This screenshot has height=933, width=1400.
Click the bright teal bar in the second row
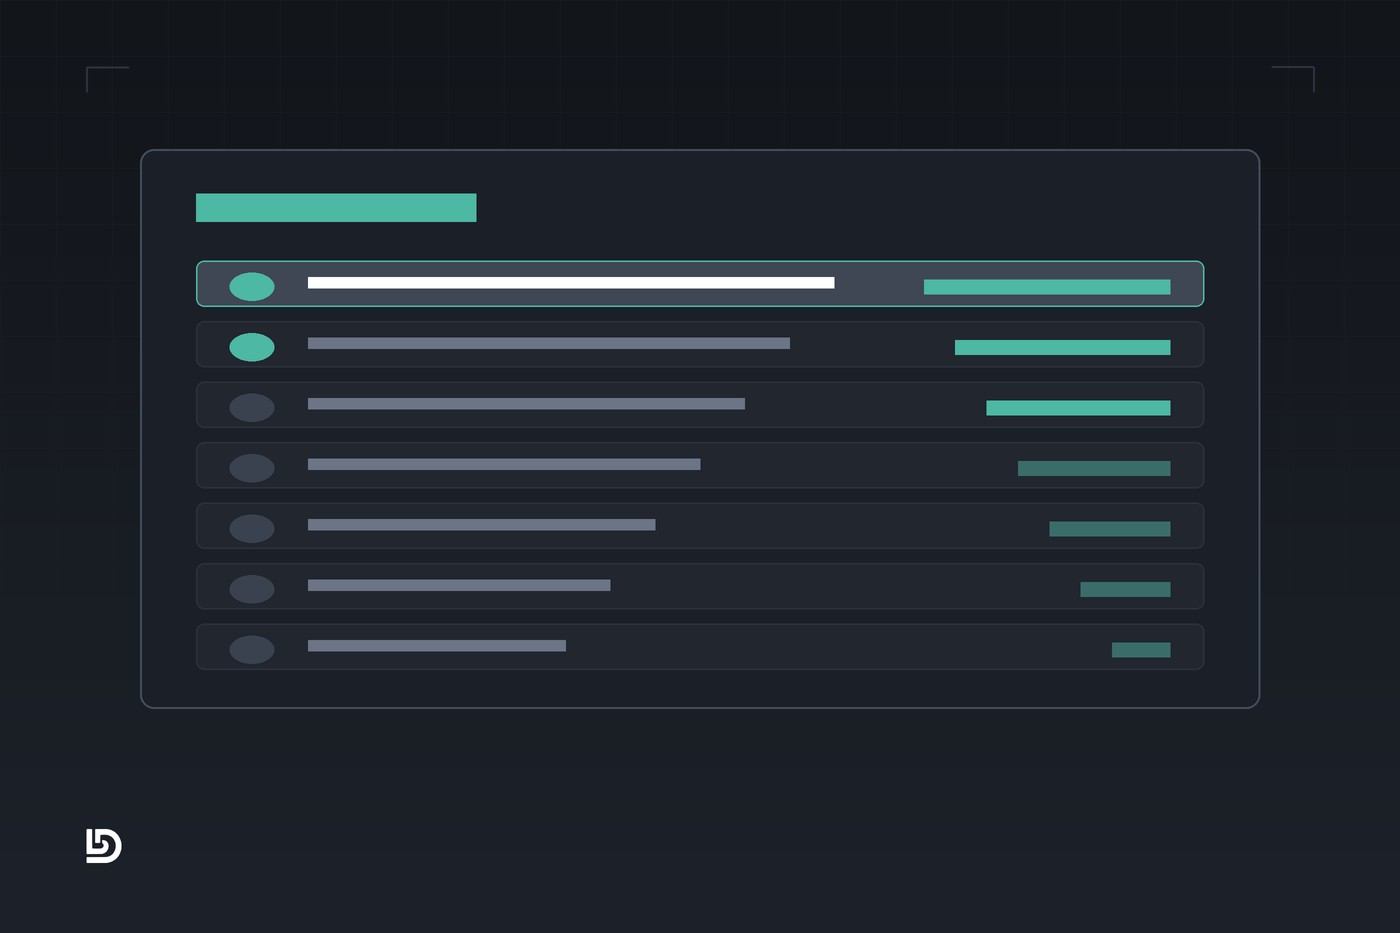click(1063, 347)
